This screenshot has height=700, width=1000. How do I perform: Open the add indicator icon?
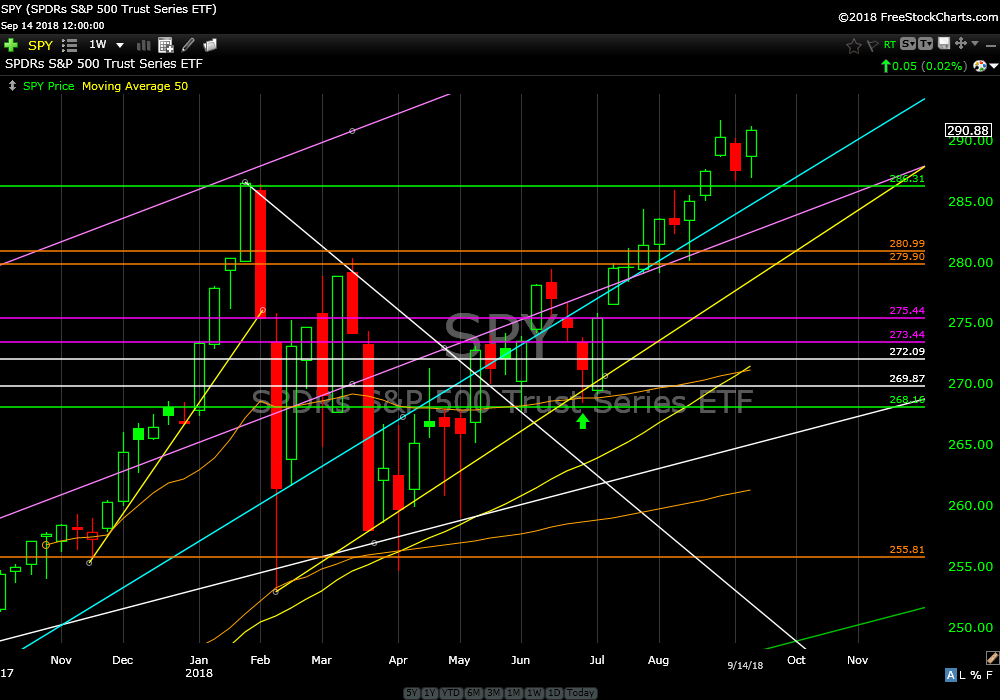pyautogui.click(x=166, y=45)
